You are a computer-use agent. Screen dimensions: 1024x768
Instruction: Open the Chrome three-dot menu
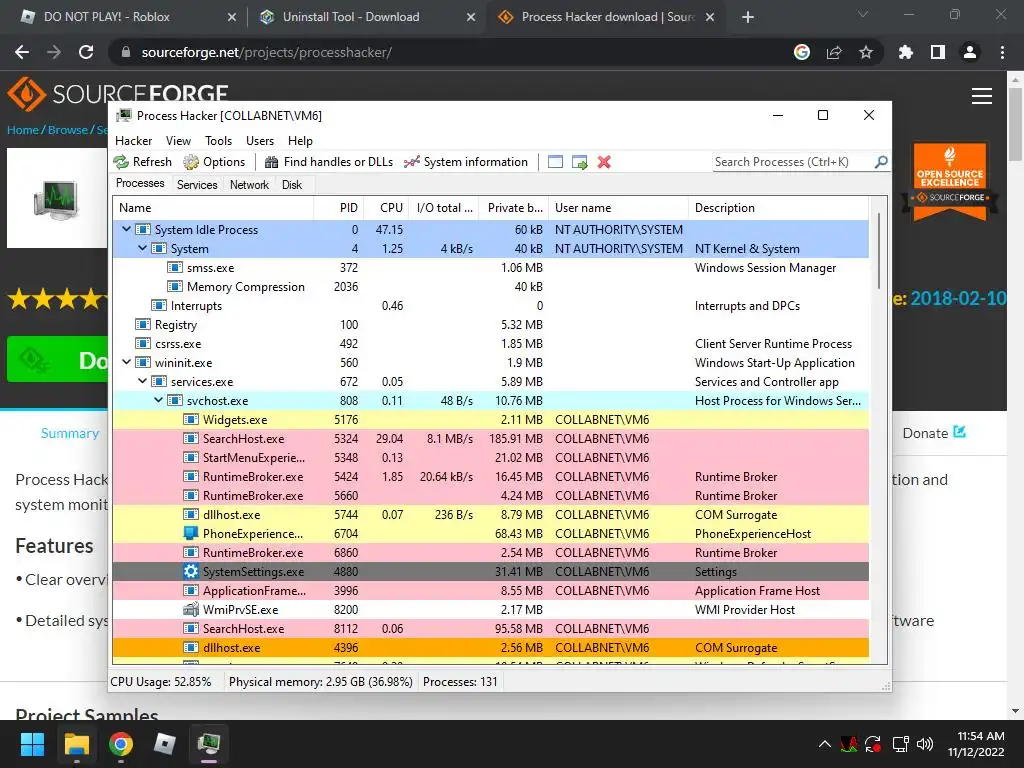[1002, 52]
